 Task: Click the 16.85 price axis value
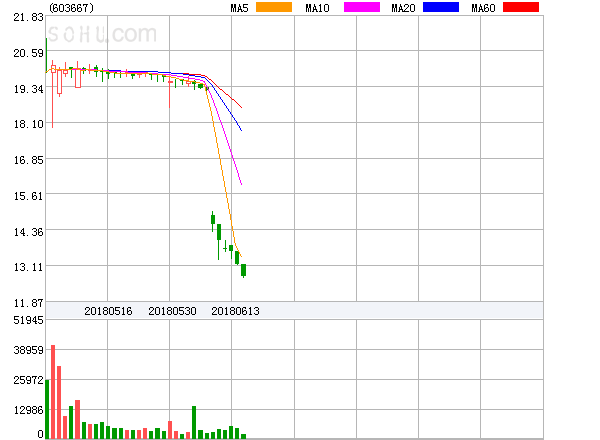[28, 160]
